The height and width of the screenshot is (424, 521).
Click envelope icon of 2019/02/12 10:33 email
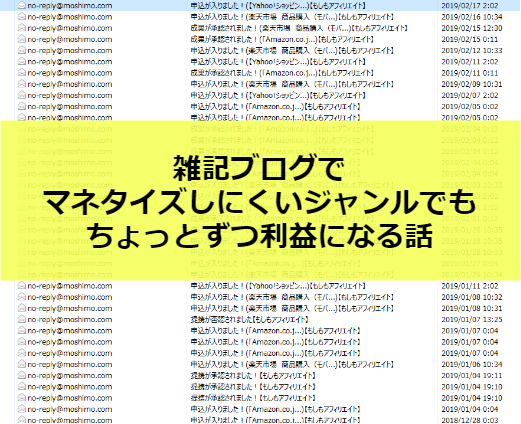[22, 50]
